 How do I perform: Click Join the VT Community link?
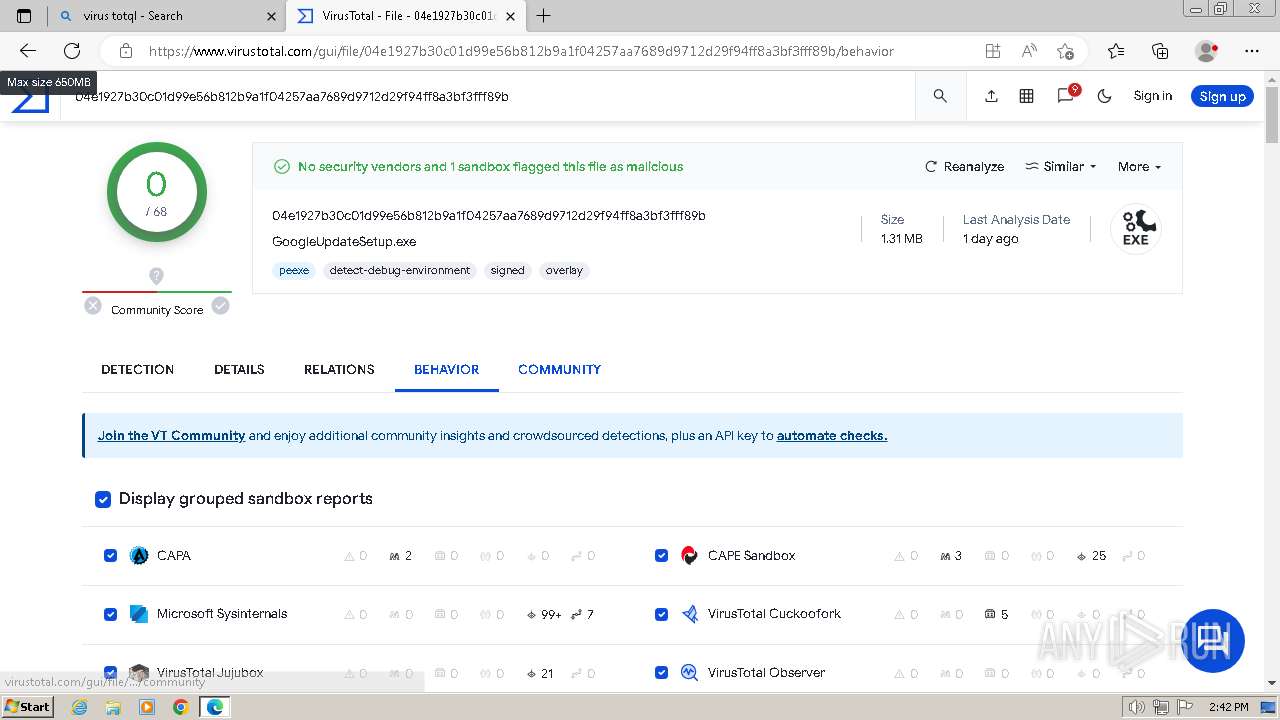point(171,435)
